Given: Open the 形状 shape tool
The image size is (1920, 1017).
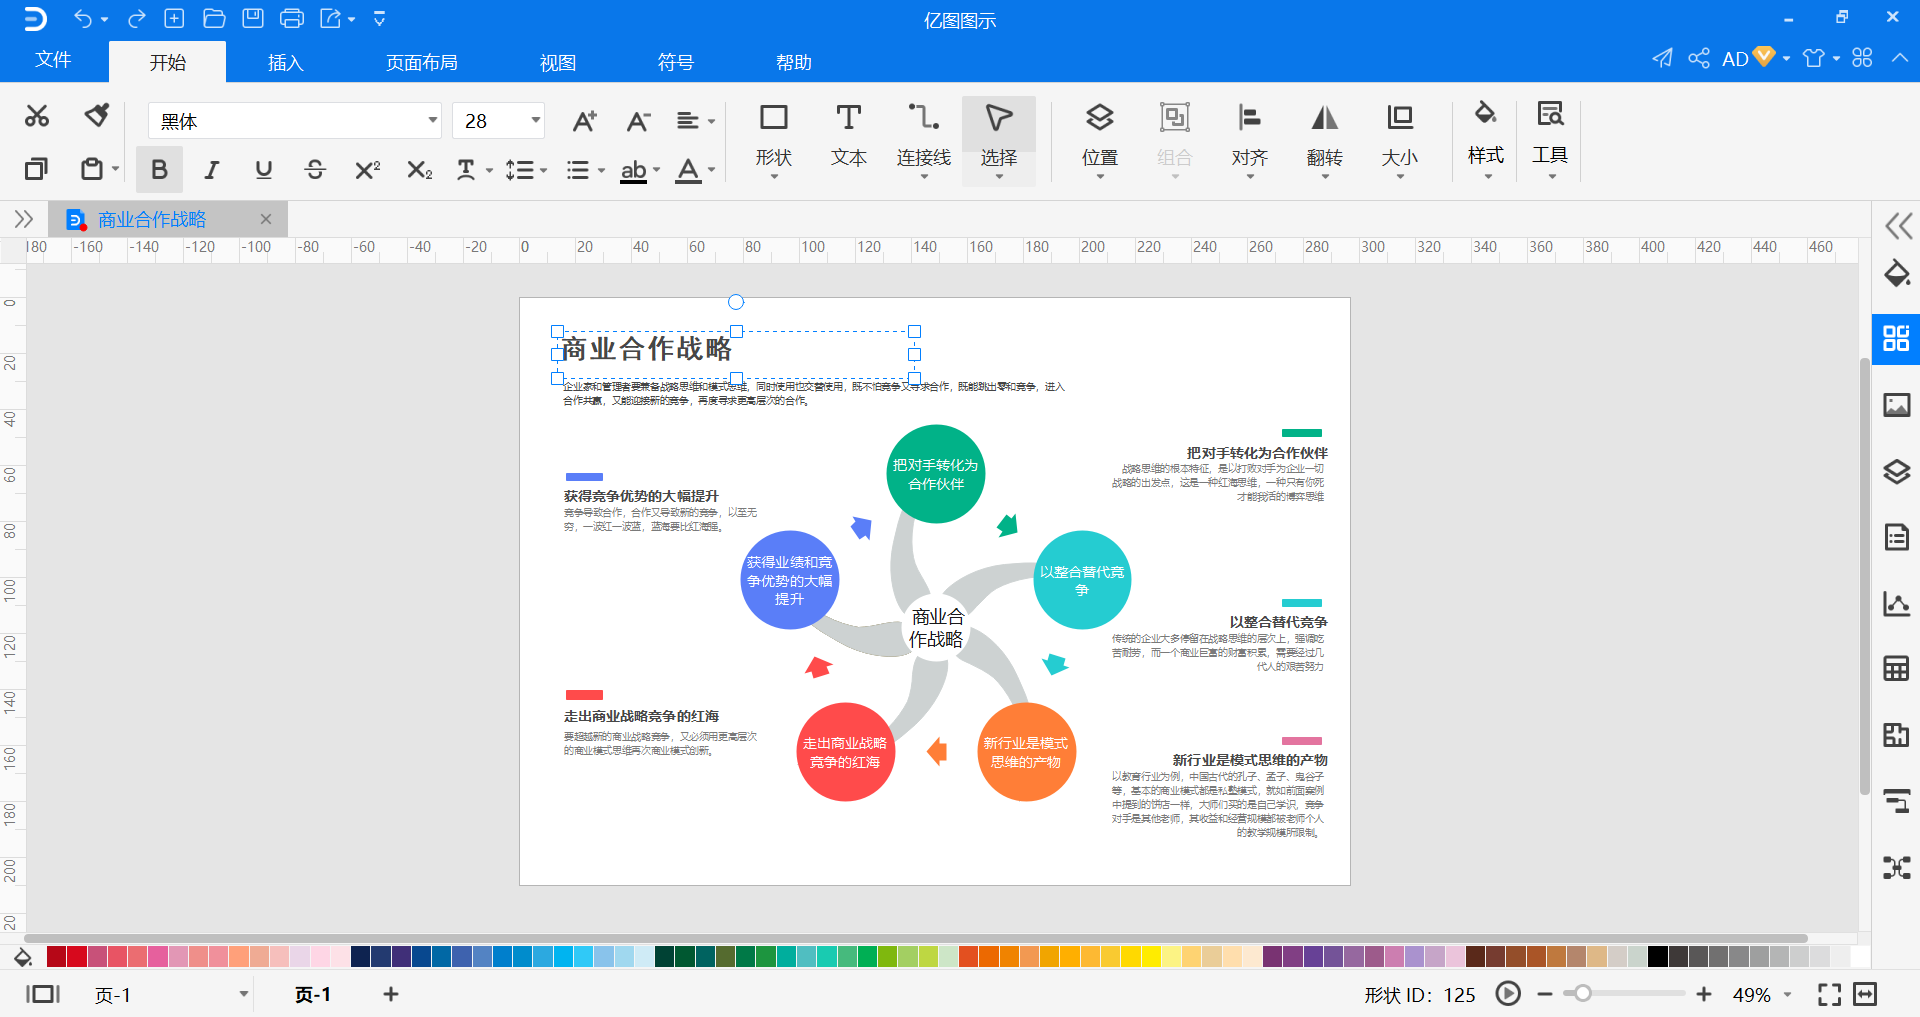Looking at the screenshot, I should (x=774, y=139).
